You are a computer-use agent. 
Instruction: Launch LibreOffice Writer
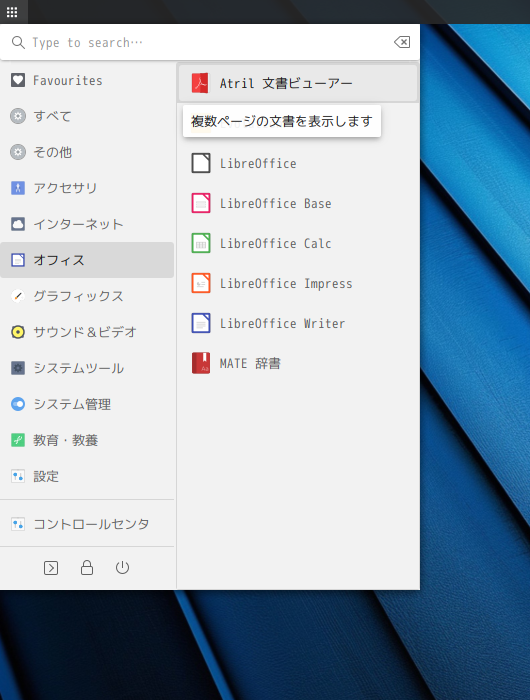(298, 323)
